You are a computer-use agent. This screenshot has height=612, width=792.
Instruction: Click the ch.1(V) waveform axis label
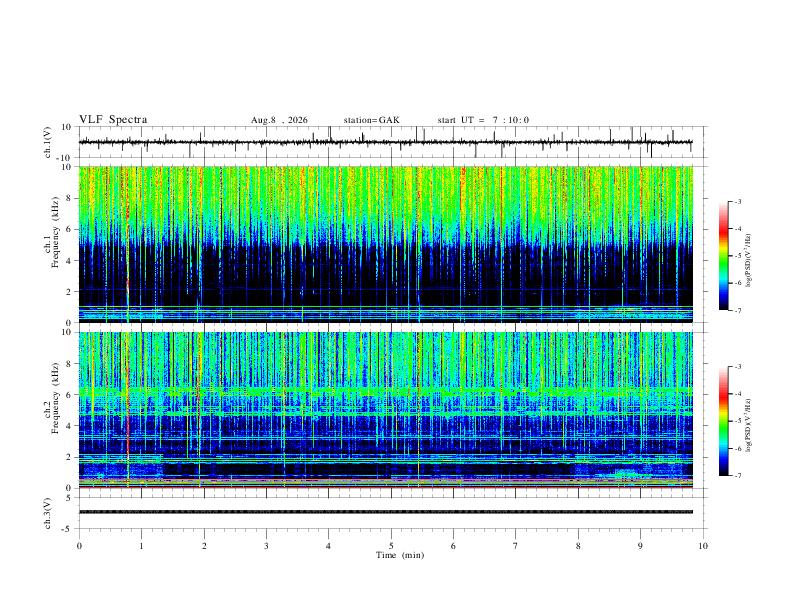point(48,142)
